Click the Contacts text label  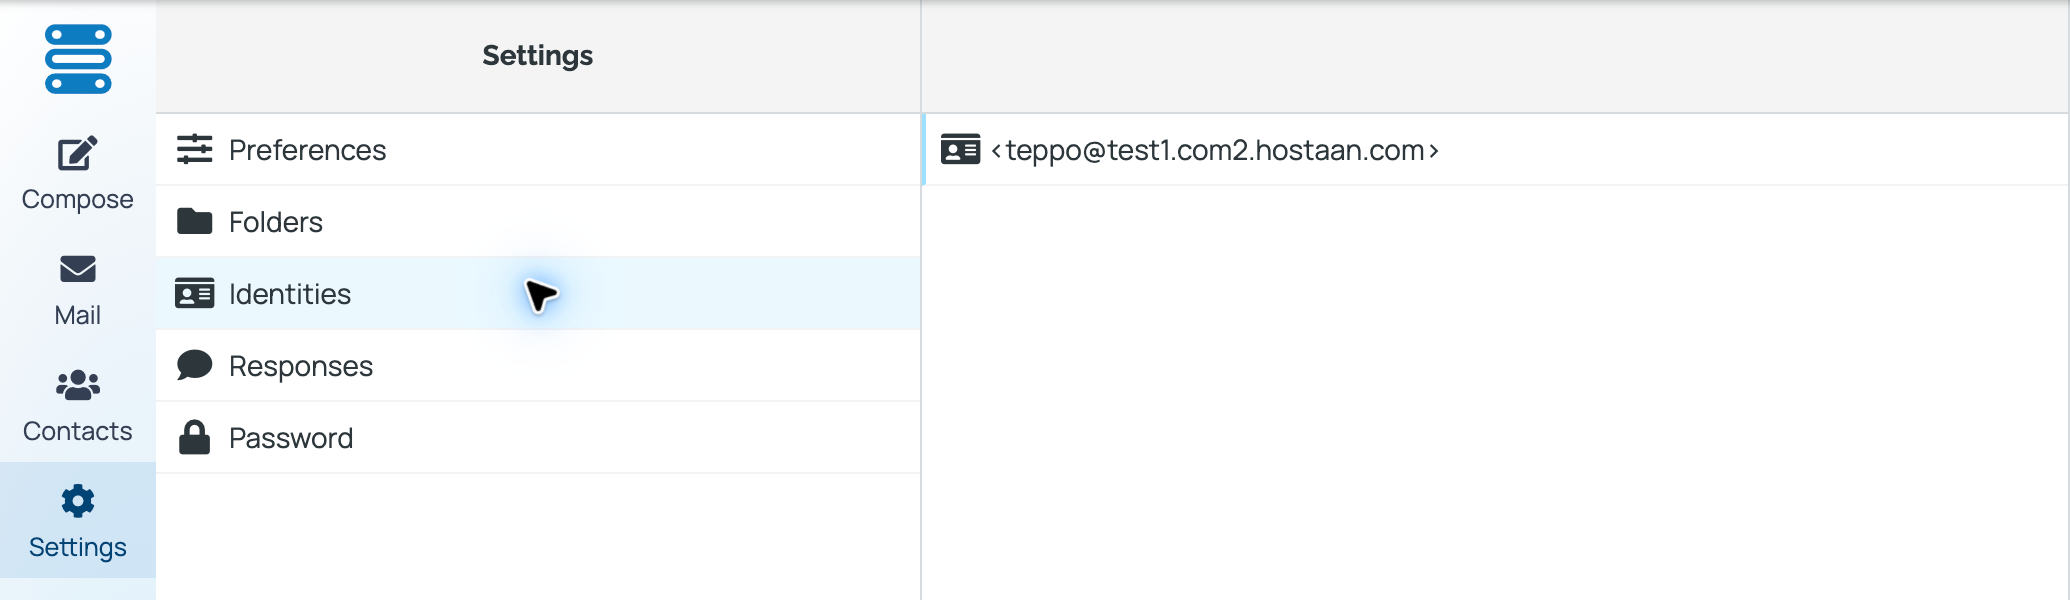78,431
